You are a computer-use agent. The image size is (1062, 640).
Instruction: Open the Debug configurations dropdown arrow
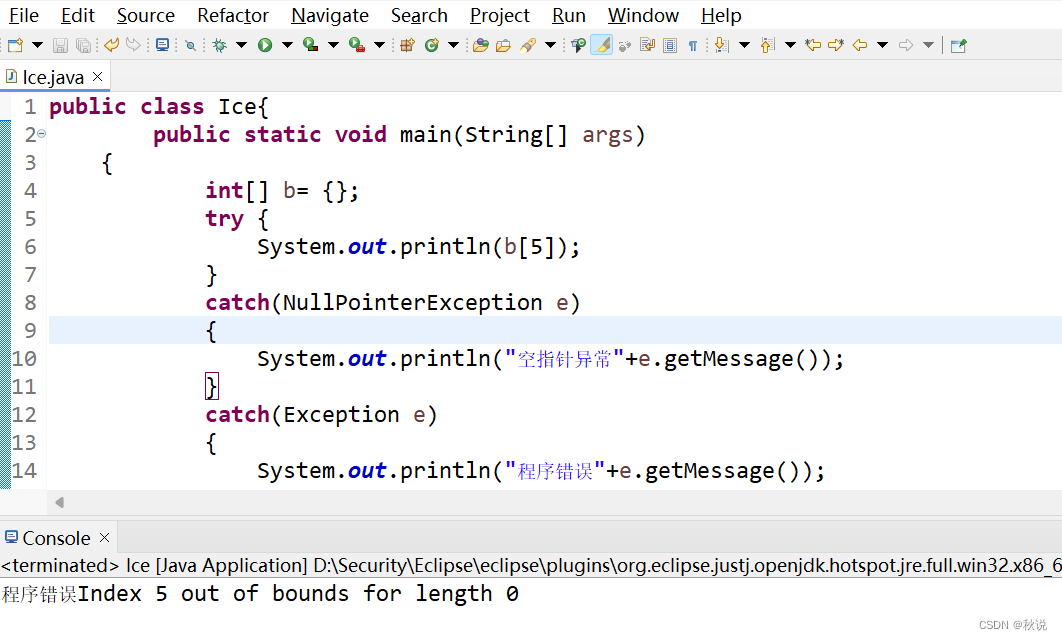point(241,45)
